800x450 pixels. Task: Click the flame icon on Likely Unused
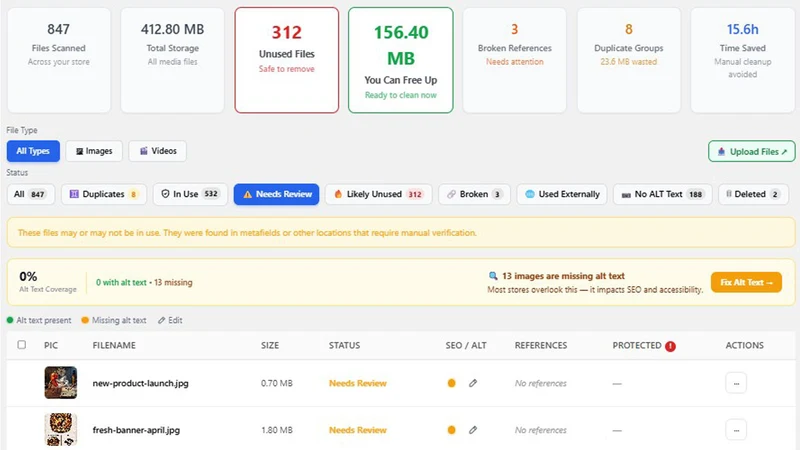(x=338, y=194)
